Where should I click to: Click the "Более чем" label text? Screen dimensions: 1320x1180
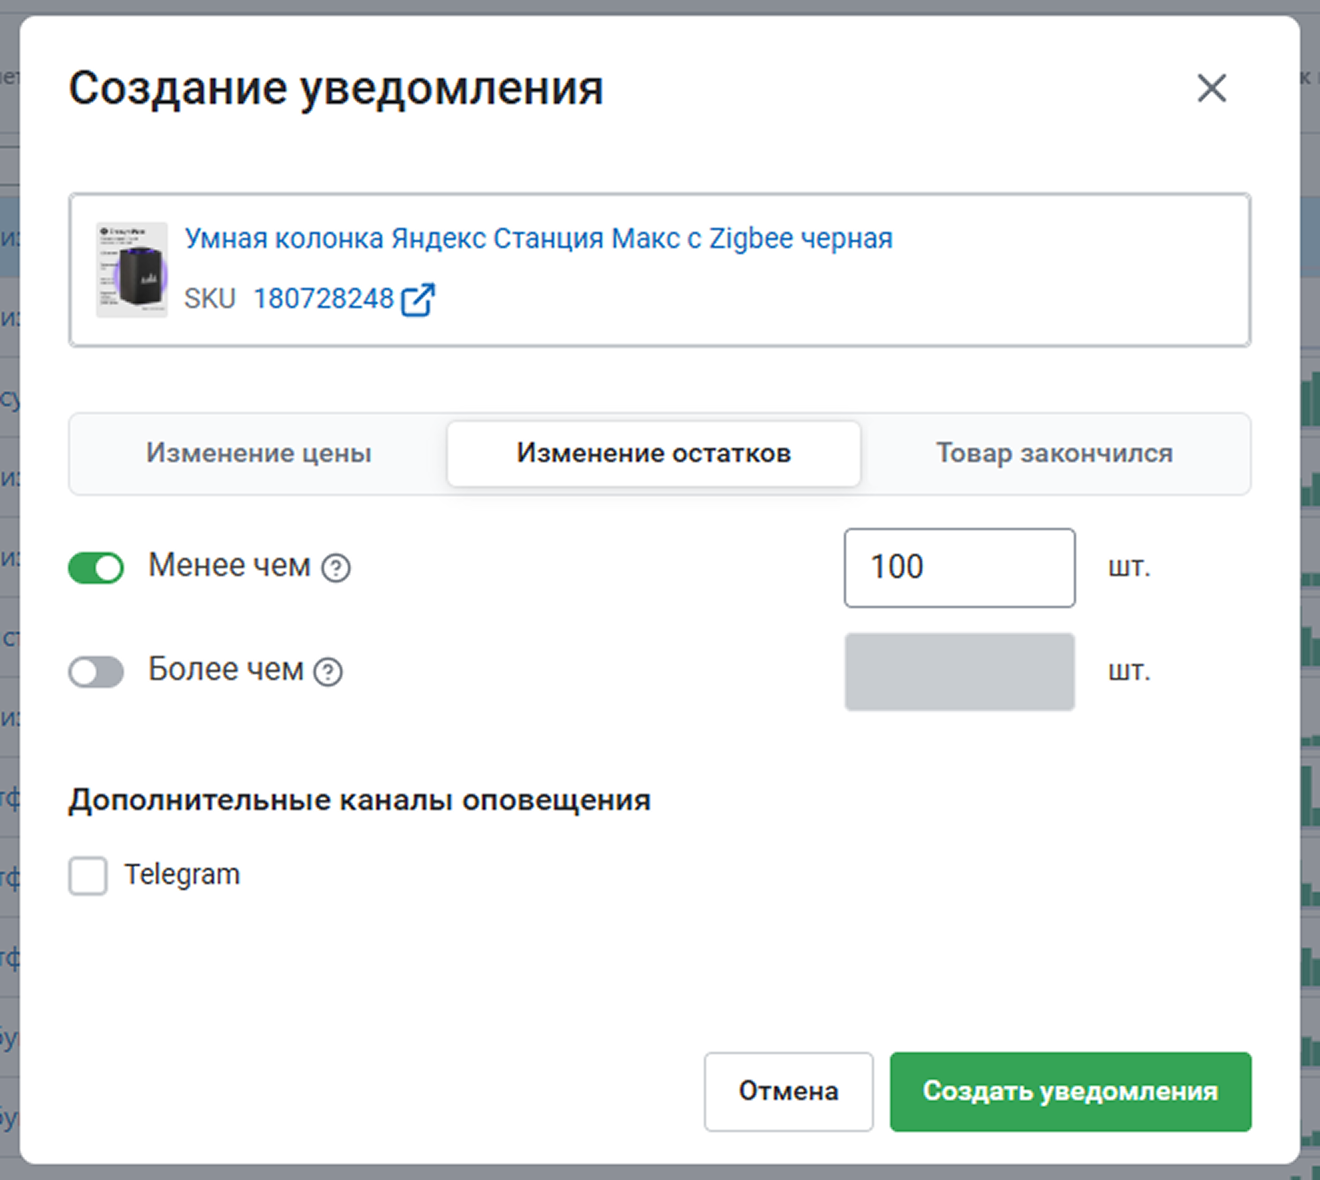tap(226, 670)
